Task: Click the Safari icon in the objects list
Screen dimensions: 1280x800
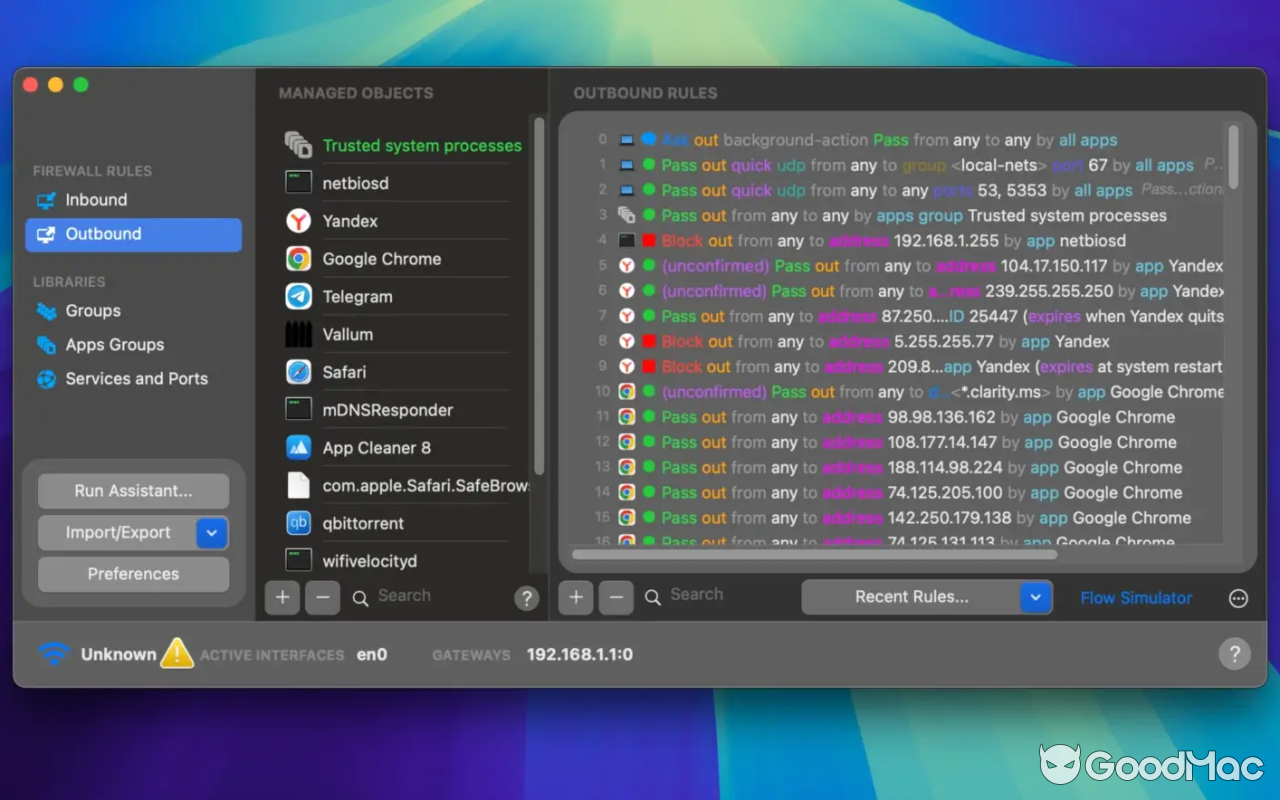Action: tap(297, 371)
